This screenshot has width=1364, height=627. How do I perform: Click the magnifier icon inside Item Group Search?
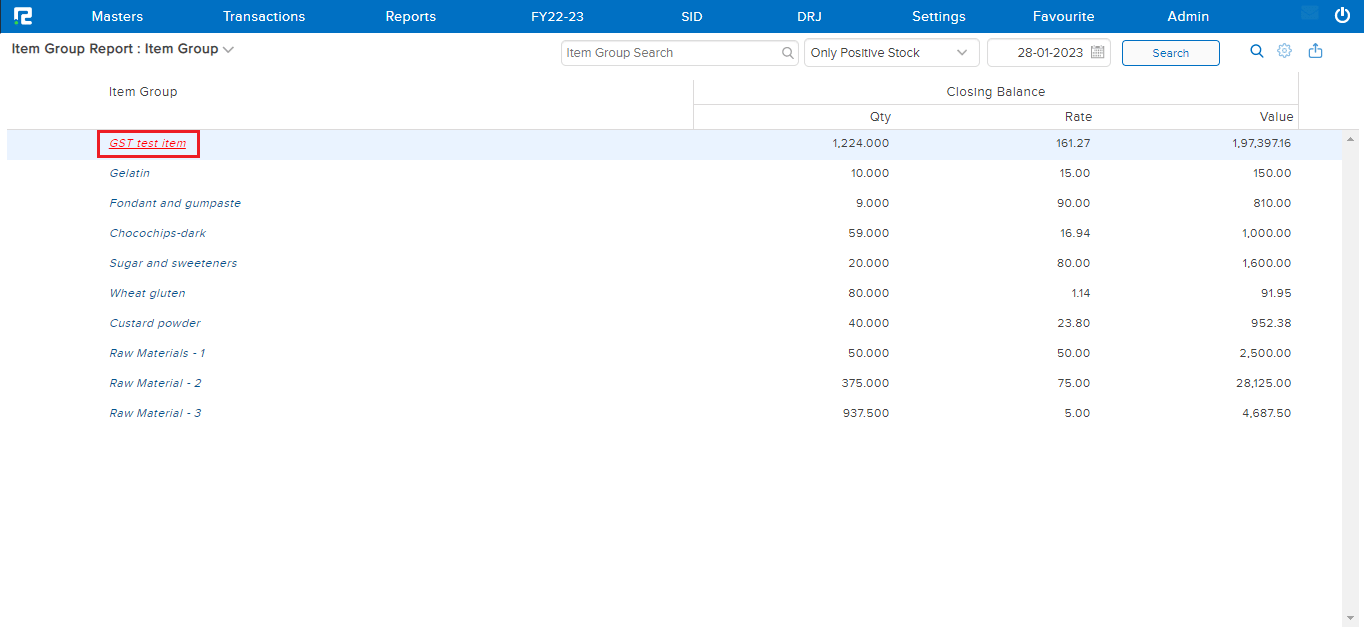[787, 52]
